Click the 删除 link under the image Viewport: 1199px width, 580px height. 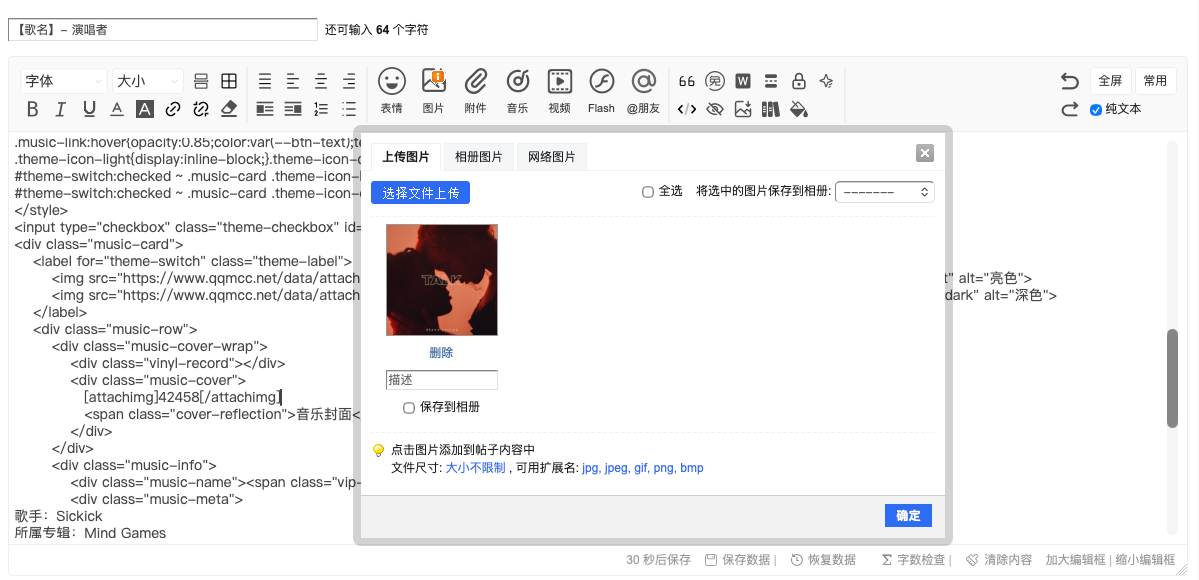pos(441,353)
